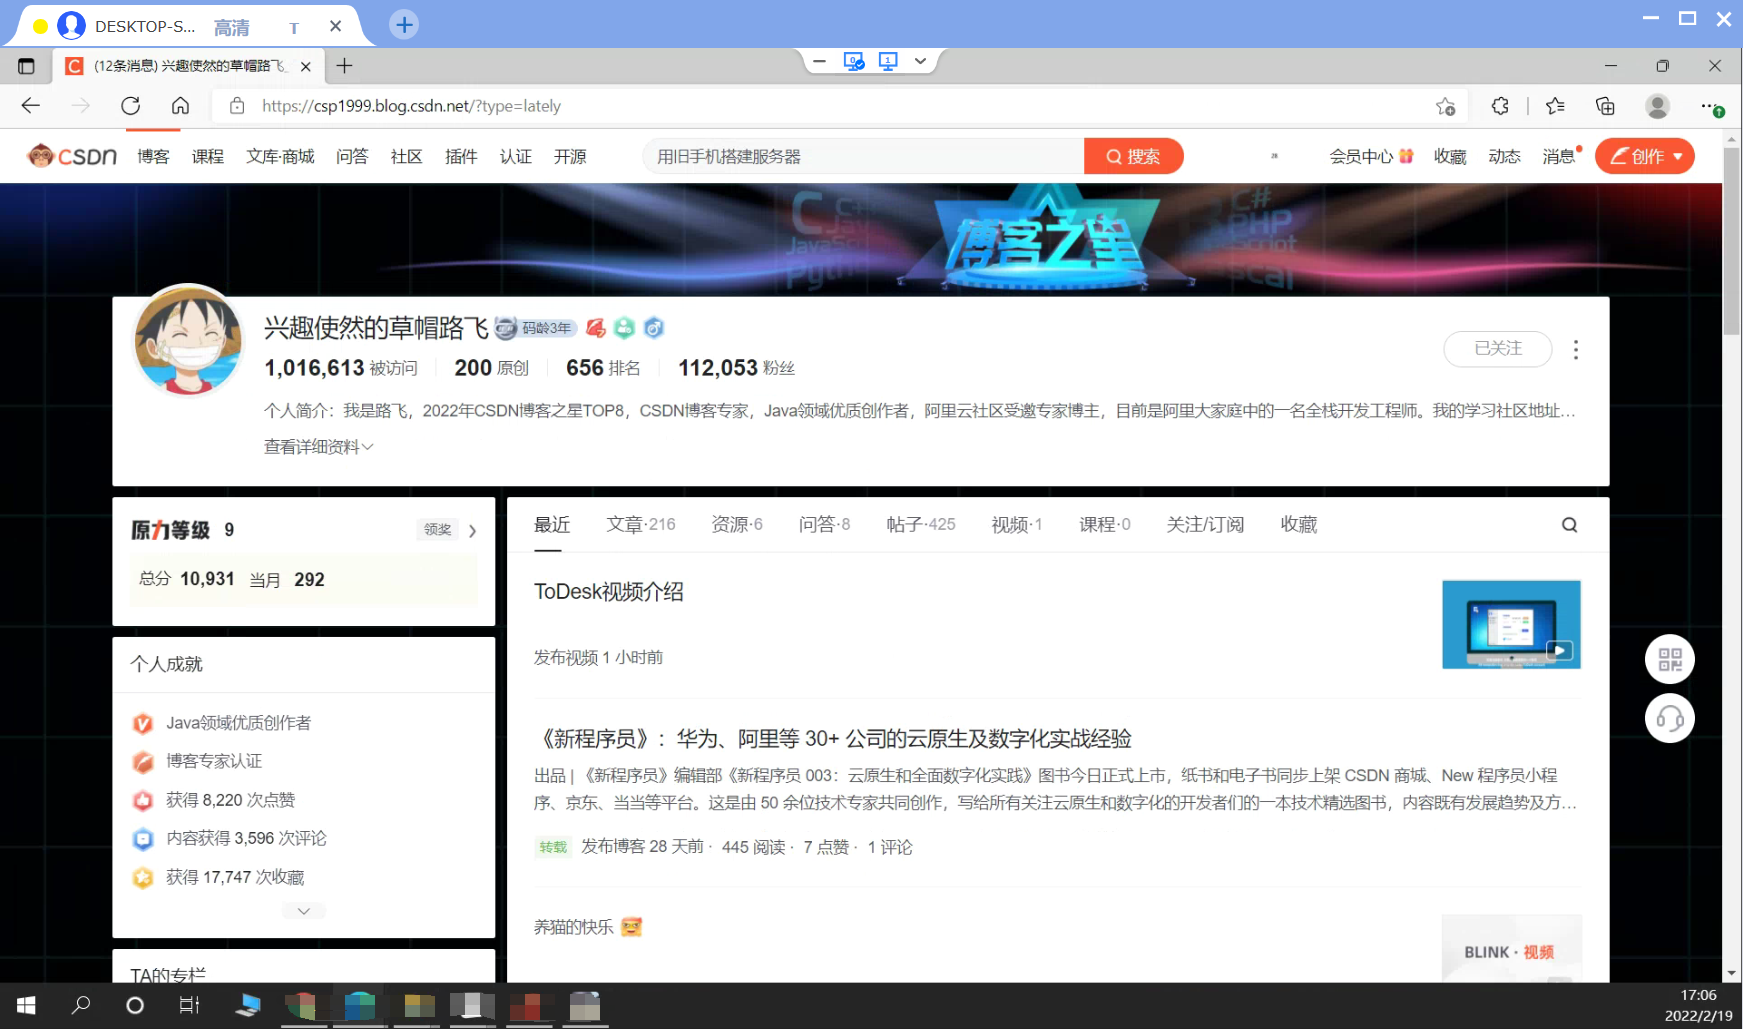Image resolution: width=1743 pixels, height=1029 pixels.
Task: Open the 文库·商城 nav item
Action: click(280, 156)
